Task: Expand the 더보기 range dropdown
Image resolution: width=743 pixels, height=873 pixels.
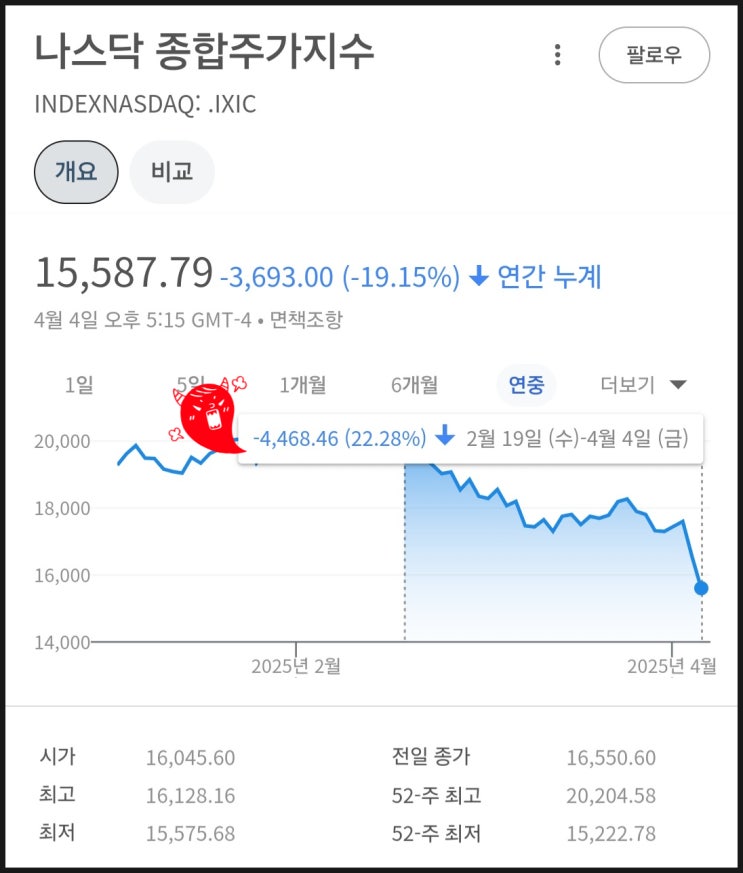Action: 643,385
